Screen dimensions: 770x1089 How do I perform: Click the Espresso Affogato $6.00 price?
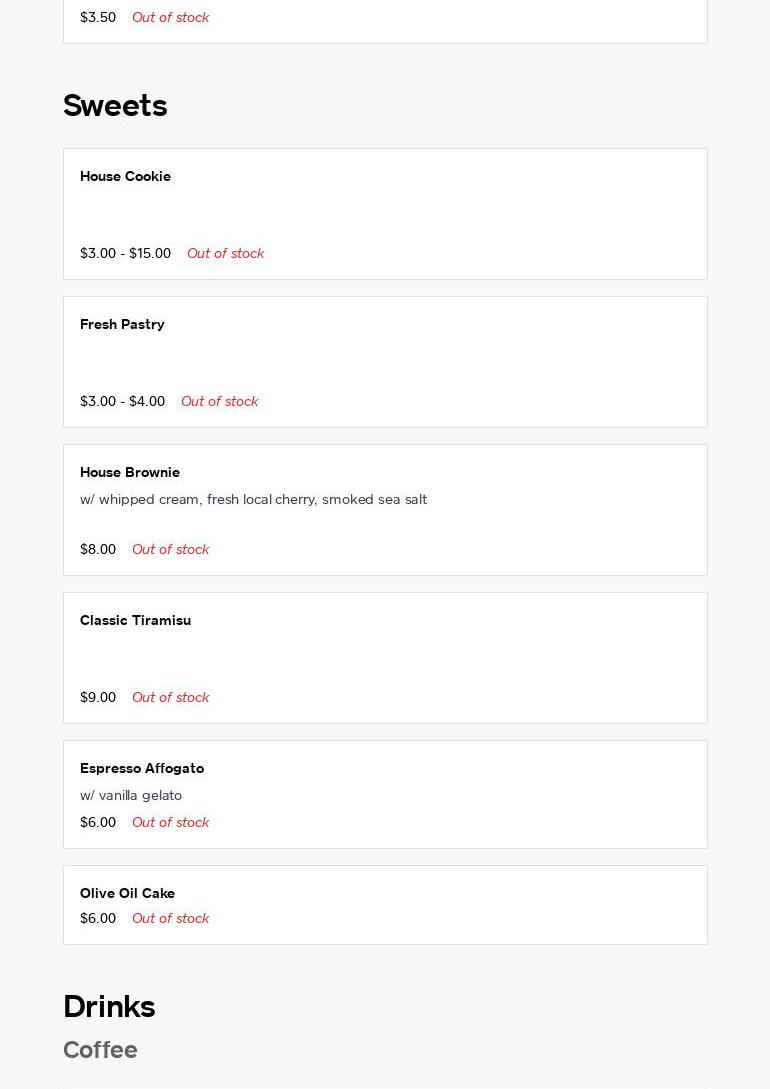[x=98, y=823]
